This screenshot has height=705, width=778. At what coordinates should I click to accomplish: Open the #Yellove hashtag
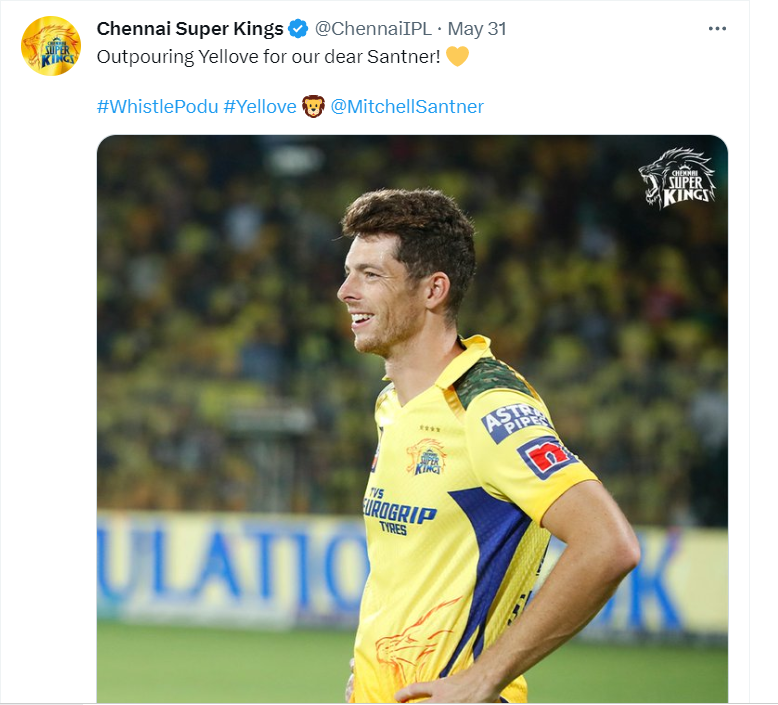(x=259, y=107)
